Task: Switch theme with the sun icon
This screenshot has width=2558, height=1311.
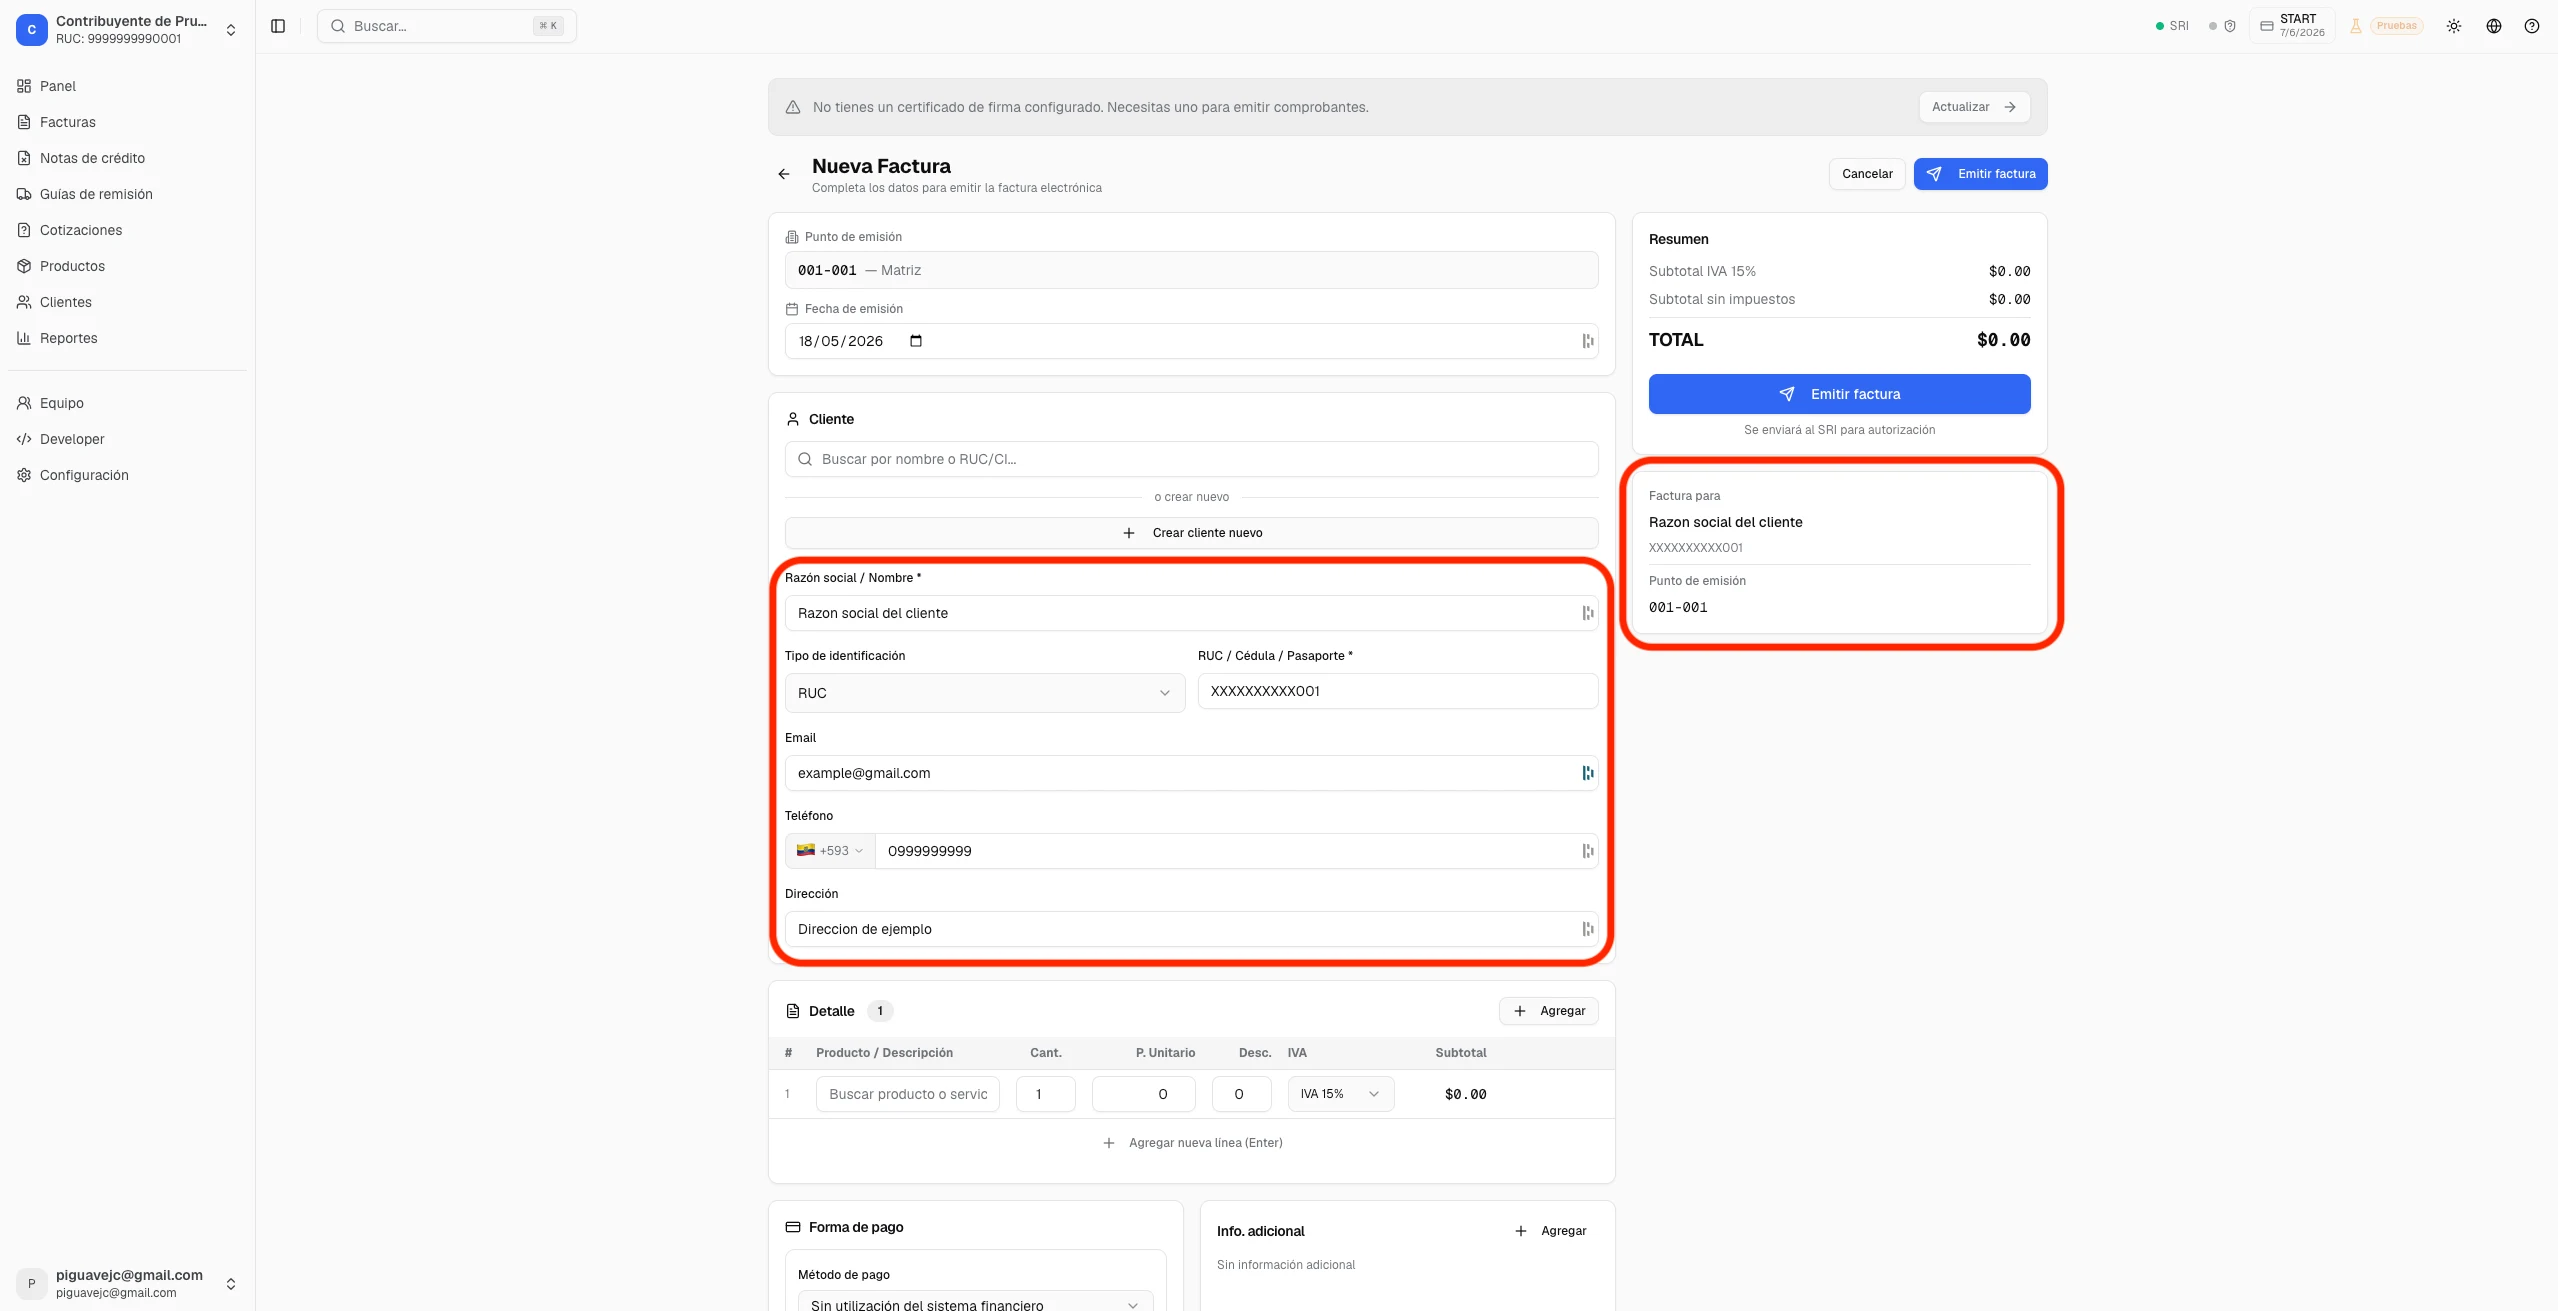Action: pyautogui.click(x=2453, y=26)
